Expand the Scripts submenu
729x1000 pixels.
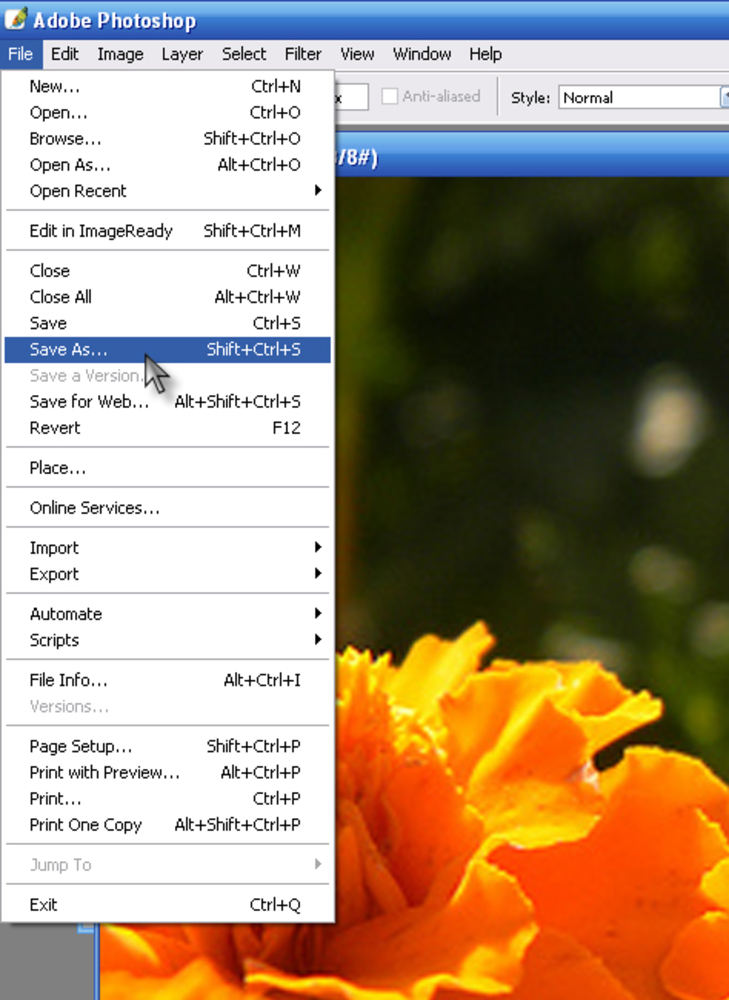pos(167,640)
